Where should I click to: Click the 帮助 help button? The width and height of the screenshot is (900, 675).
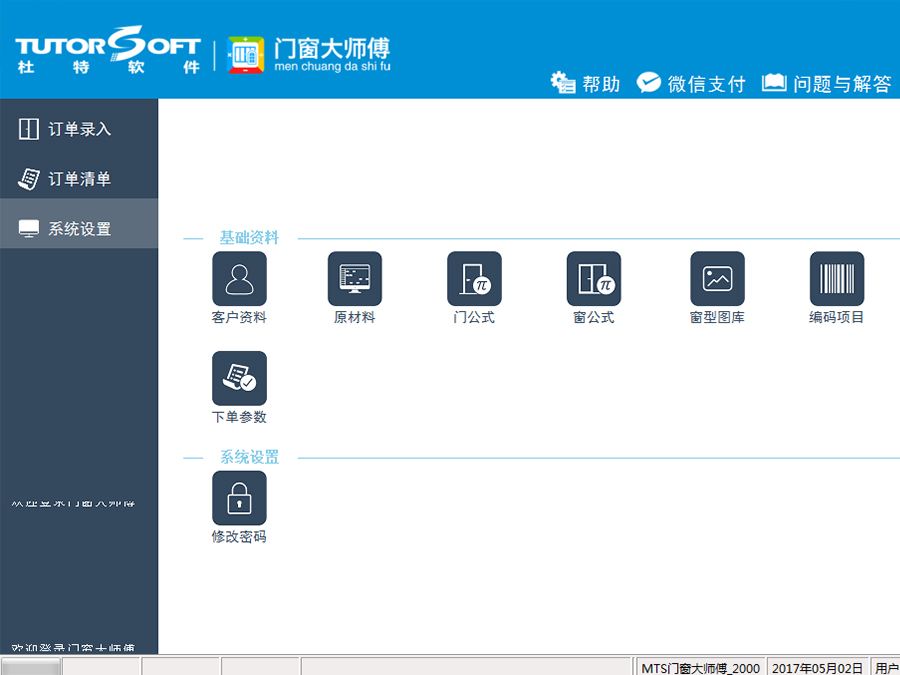tap(585, 84)
